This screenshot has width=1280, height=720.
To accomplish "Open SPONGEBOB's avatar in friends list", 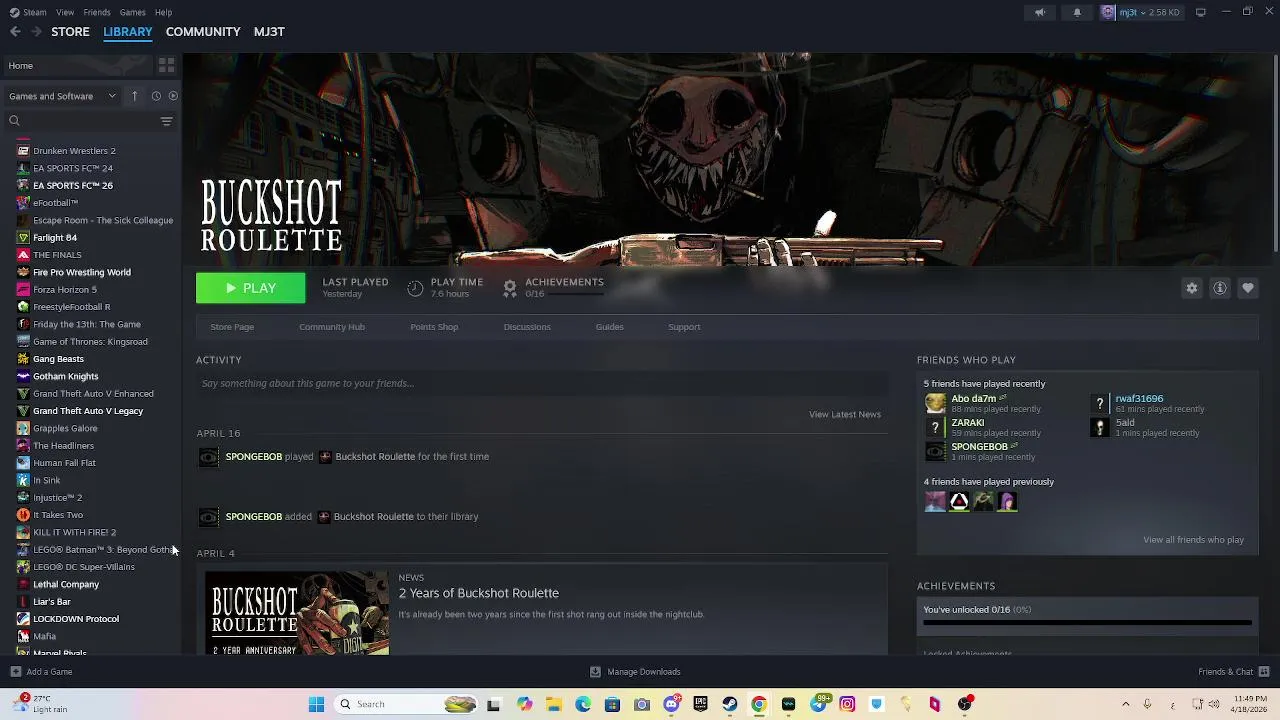I will click(x=935, y=451).
